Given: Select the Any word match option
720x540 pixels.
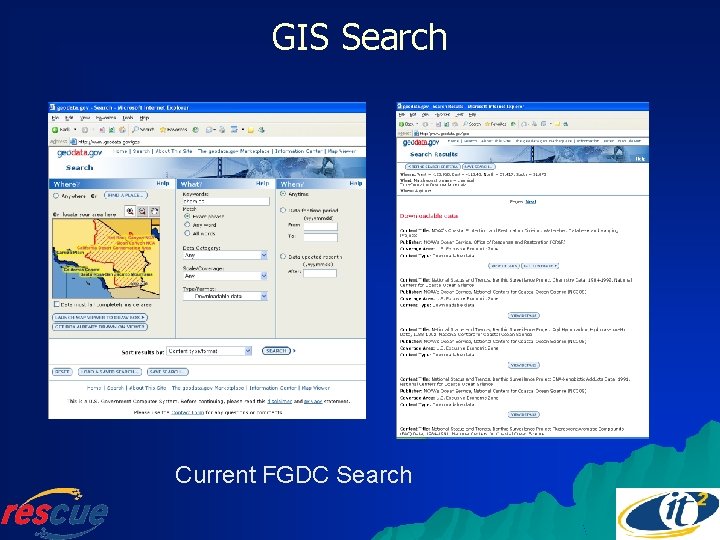Looking at the screenshot, I should (x=187, y=225).
